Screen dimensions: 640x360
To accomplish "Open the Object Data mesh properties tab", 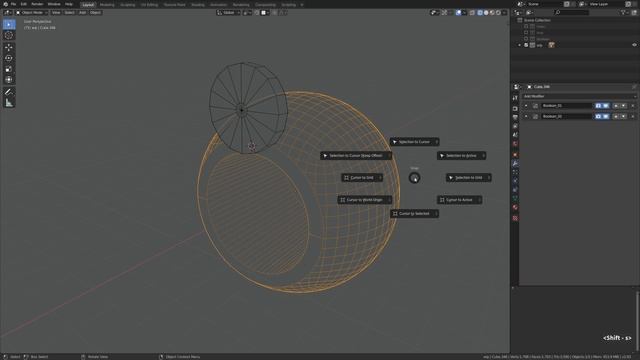I will coord(515,198).
